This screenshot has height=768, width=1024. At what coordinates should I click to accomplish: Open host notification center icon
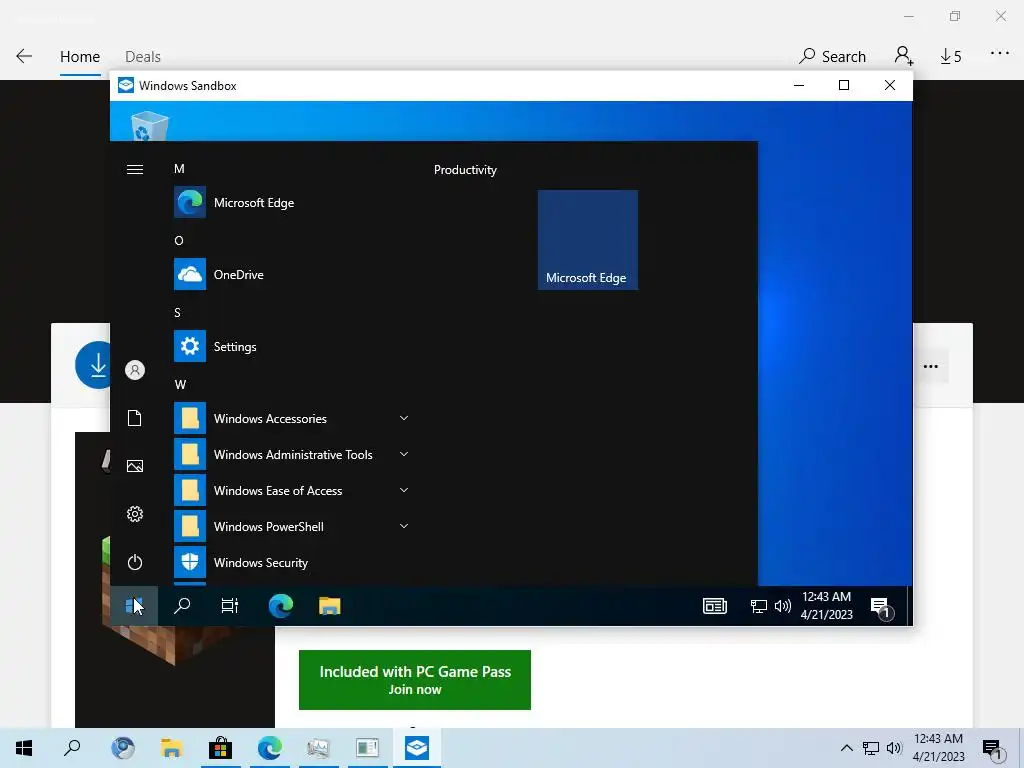[x=993, y=749]
